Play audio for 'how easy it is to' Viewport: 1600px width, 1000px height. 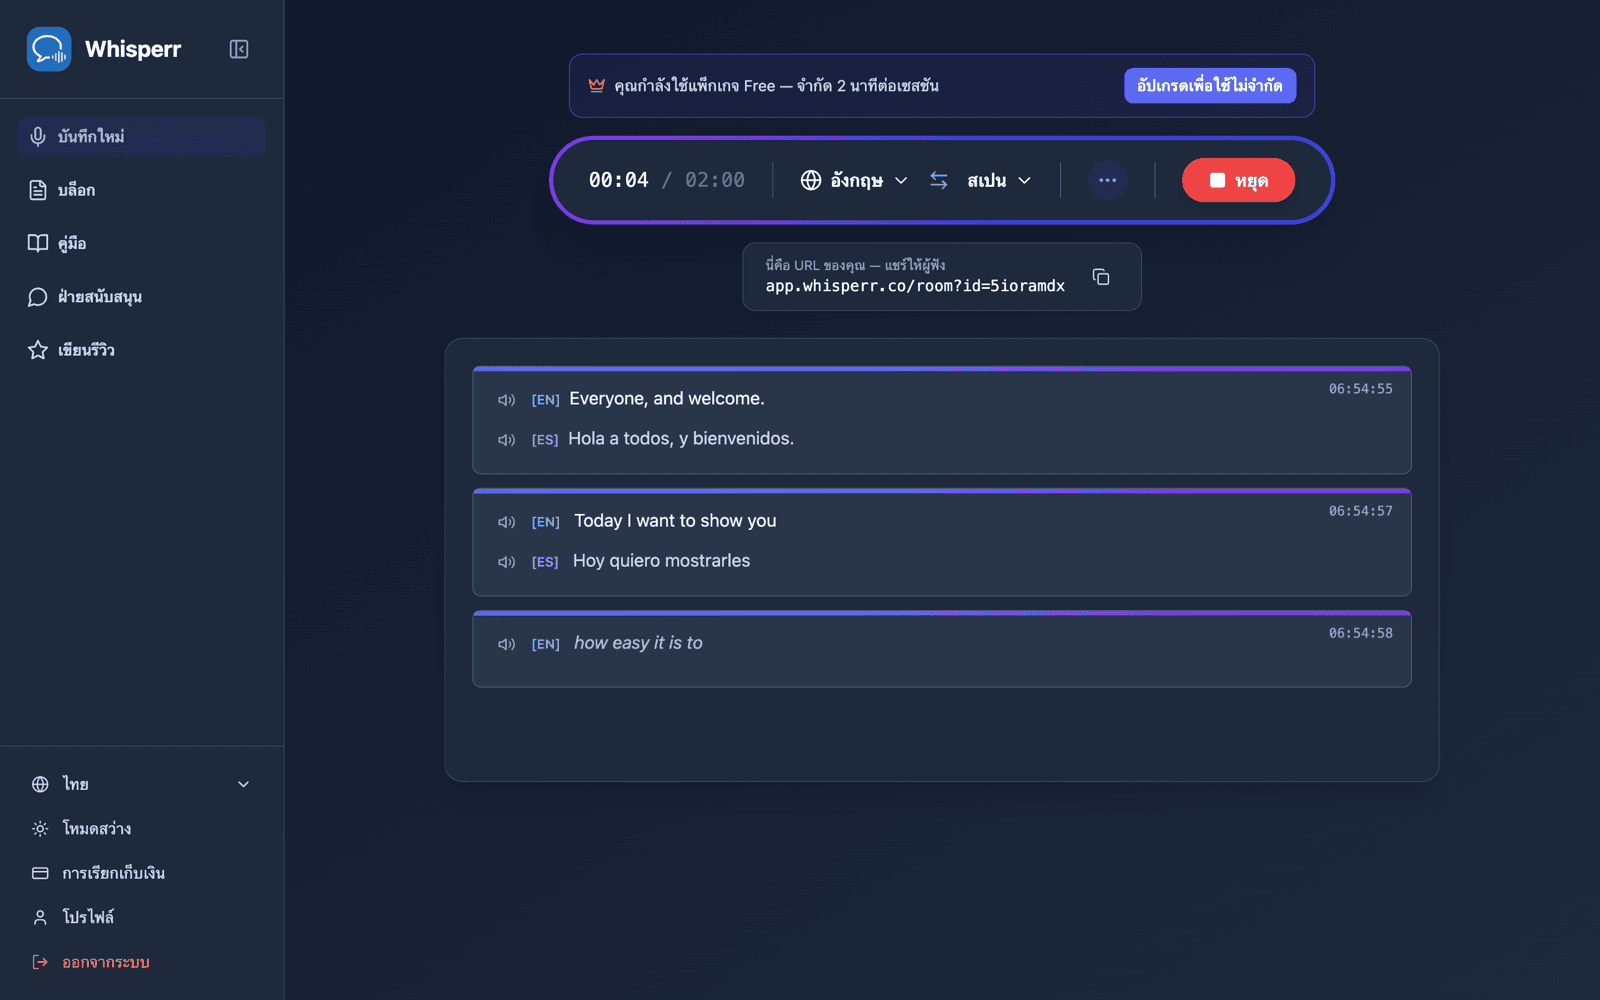(x=507, y=644)
